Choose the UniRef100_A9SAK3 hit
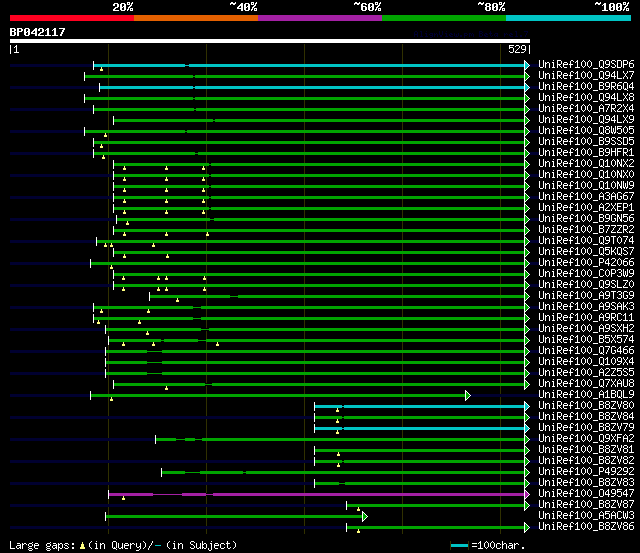640x553 pixels. (586, 307)
